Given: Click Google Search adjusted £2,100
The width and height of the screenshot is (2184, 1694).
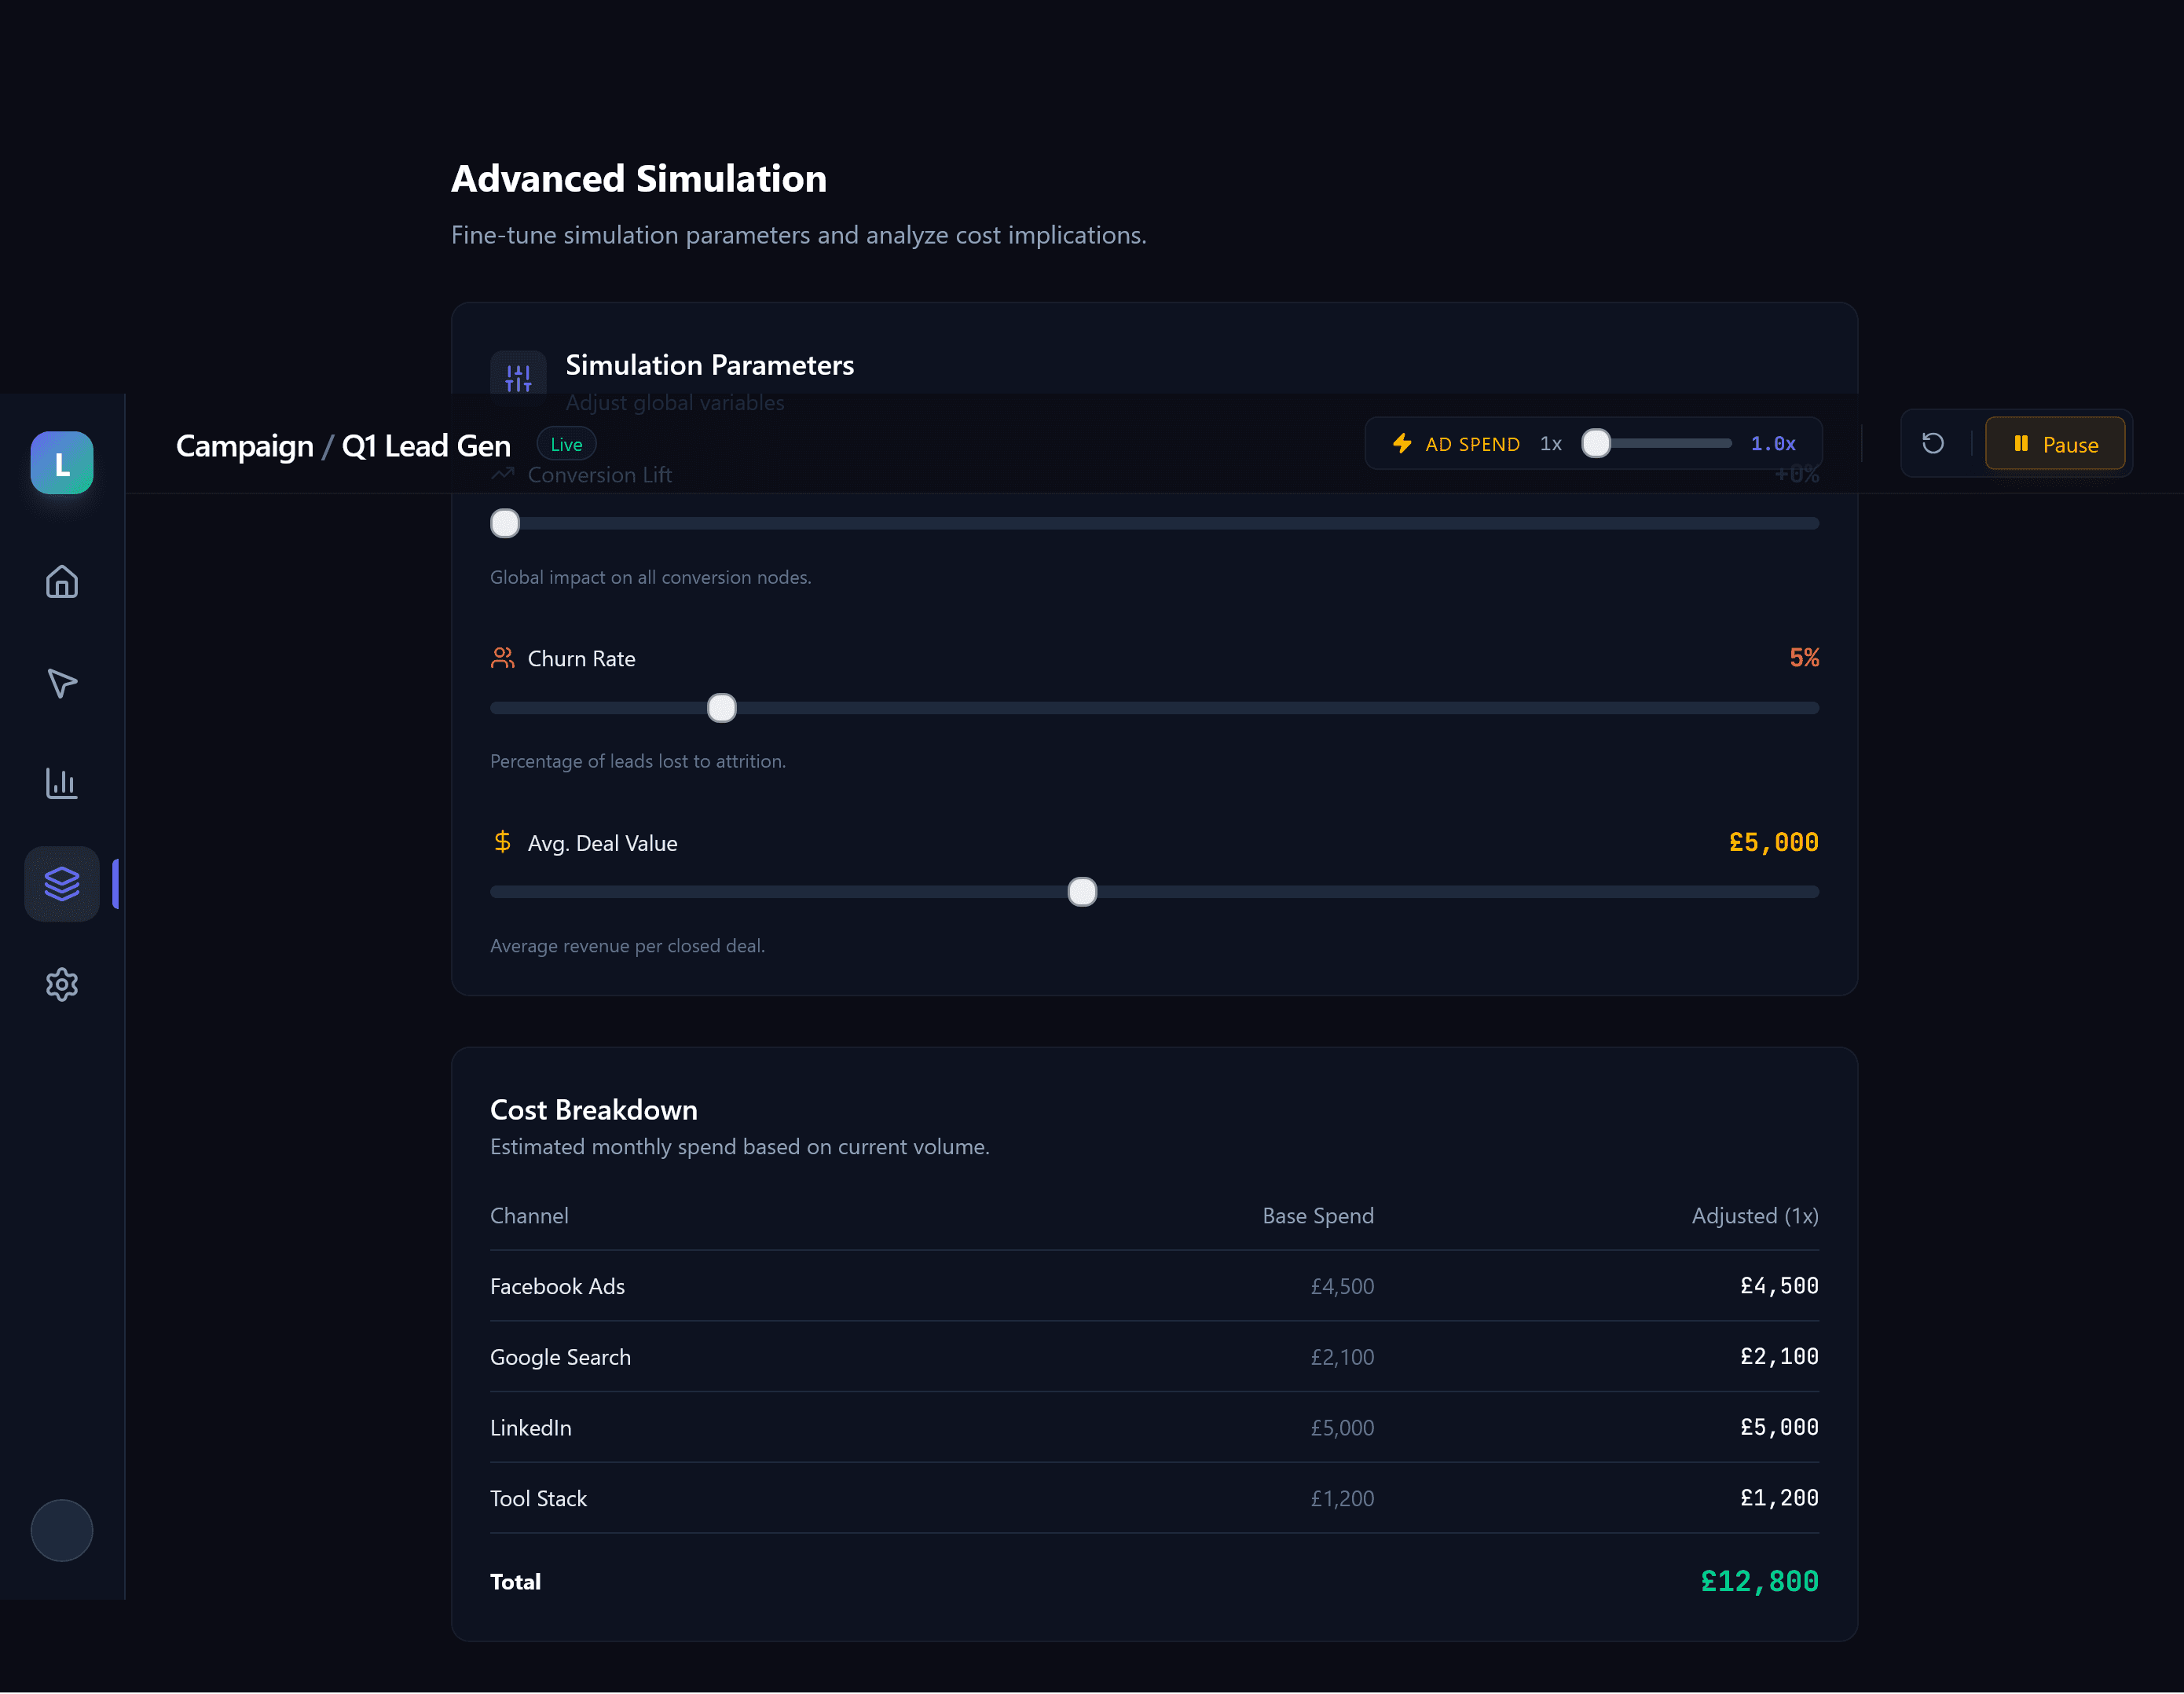Looking at the screenshot, I should coord(1779,1357).
